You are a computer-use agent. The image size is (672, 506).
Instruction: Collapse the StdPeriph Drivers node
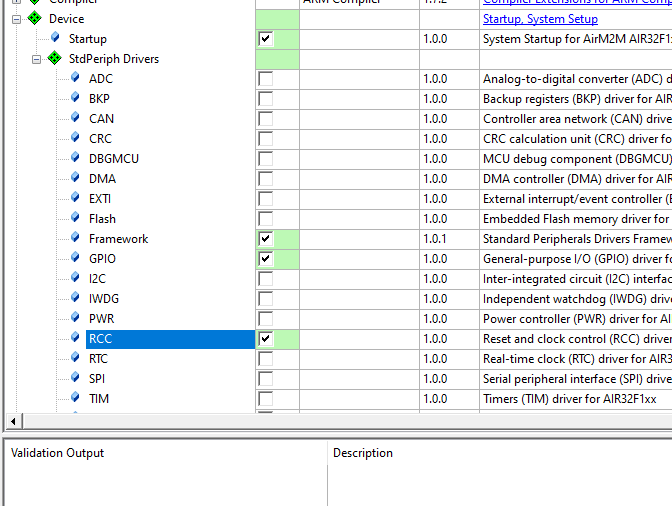37,59
